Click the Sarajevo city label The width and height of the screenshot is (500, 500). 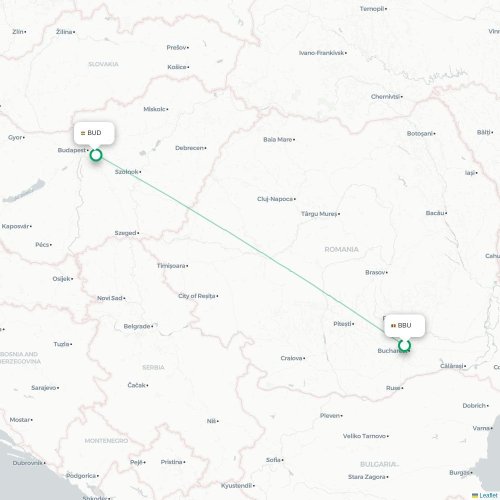(44, 388)
